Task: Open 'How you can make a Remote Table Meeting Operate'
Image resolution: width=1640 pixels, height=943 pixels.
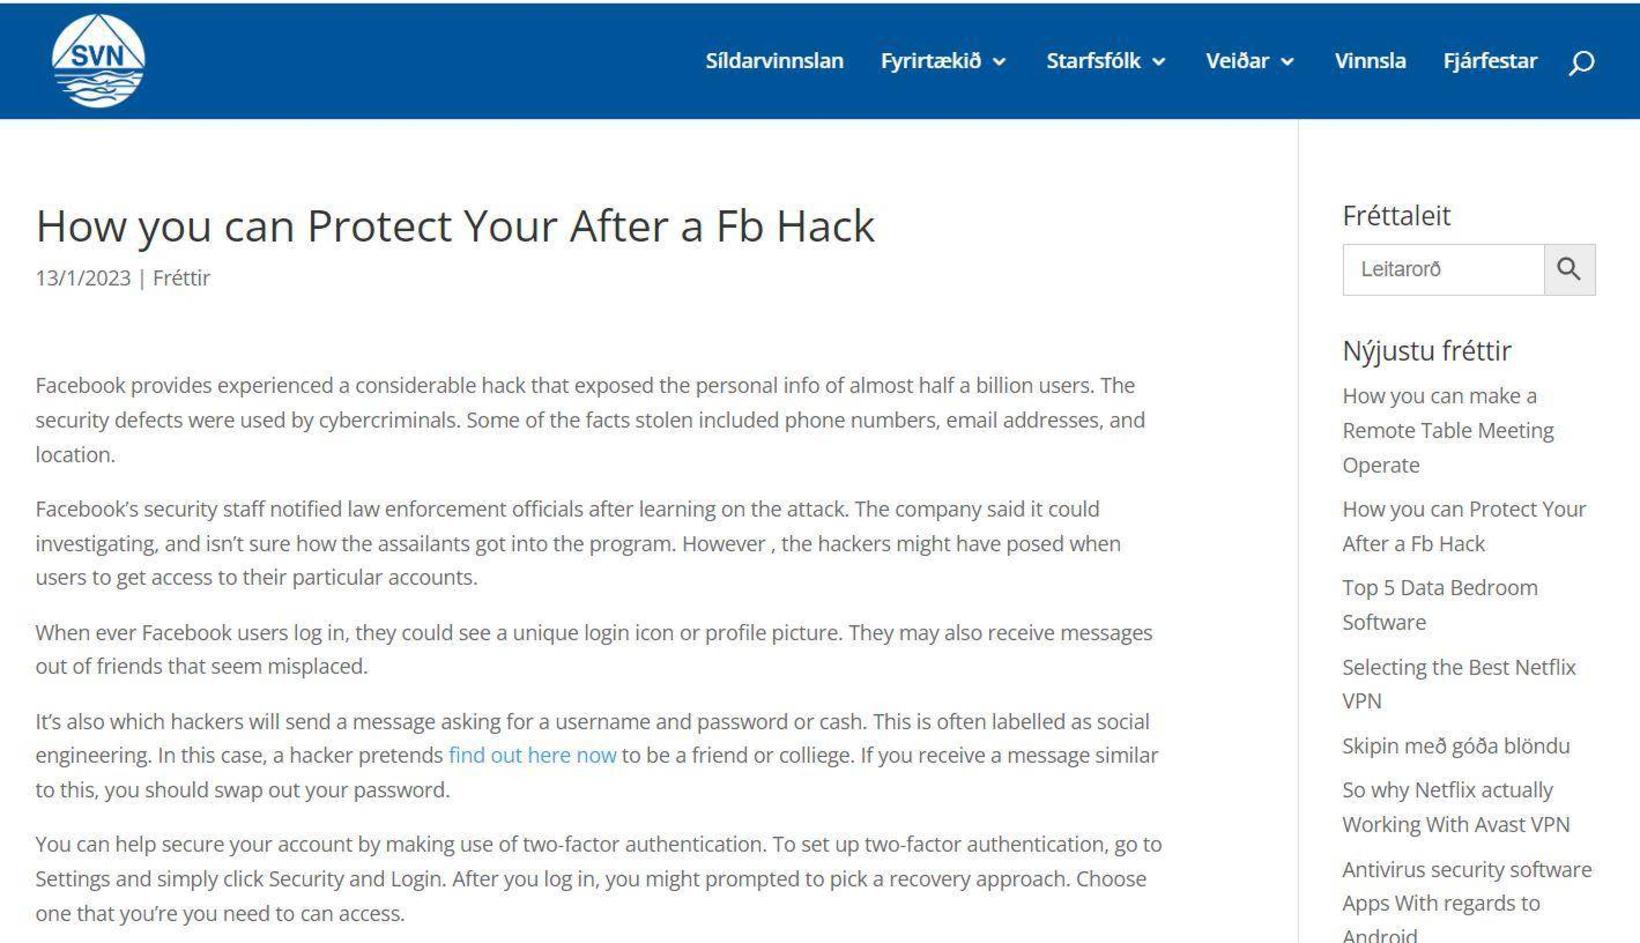Action: [1448, 430]
